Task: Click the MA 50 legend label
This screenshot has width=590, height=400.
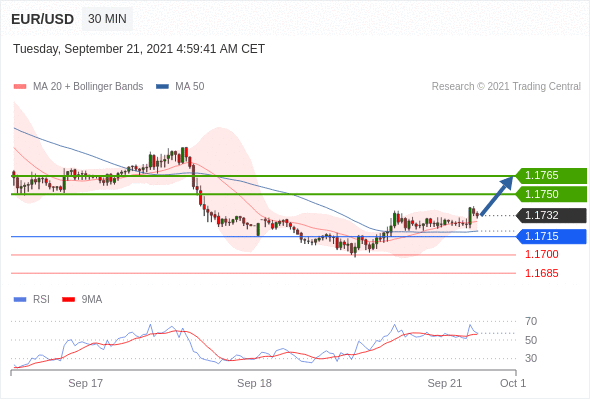Action: [x=190, y=87]
